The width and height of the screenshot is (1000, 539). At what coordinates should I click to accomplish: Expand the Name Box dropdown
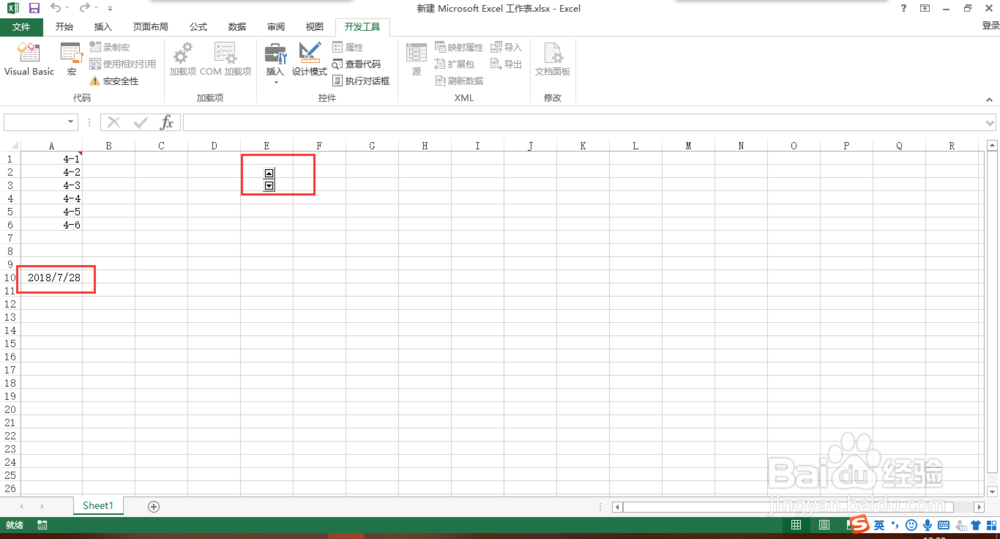[70, 122]
